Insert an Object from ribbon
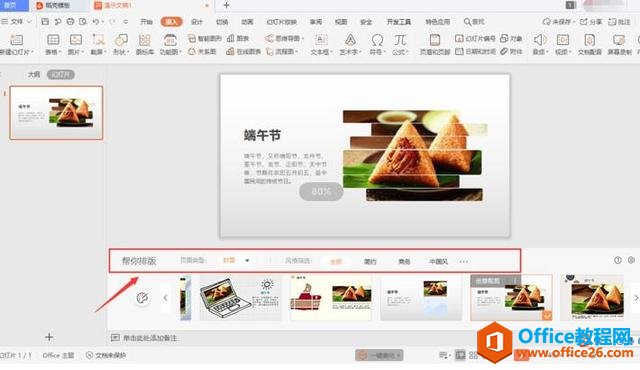 coord(511,38)
